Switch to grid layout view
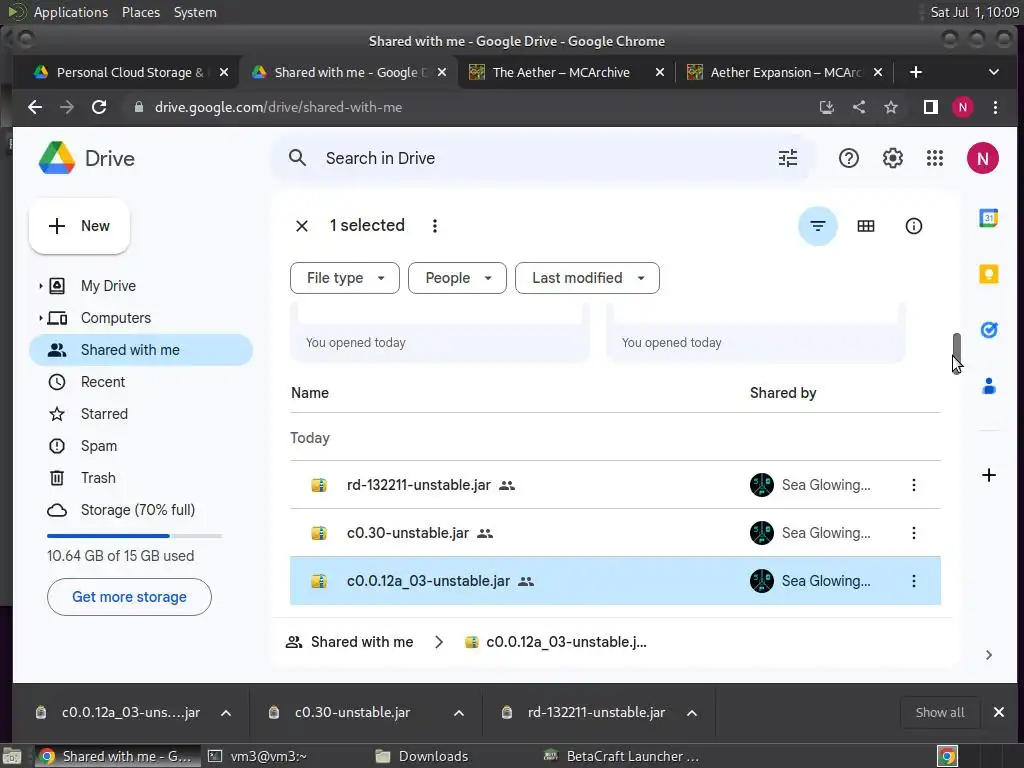The image size is (1024, 768). [865, 226]
